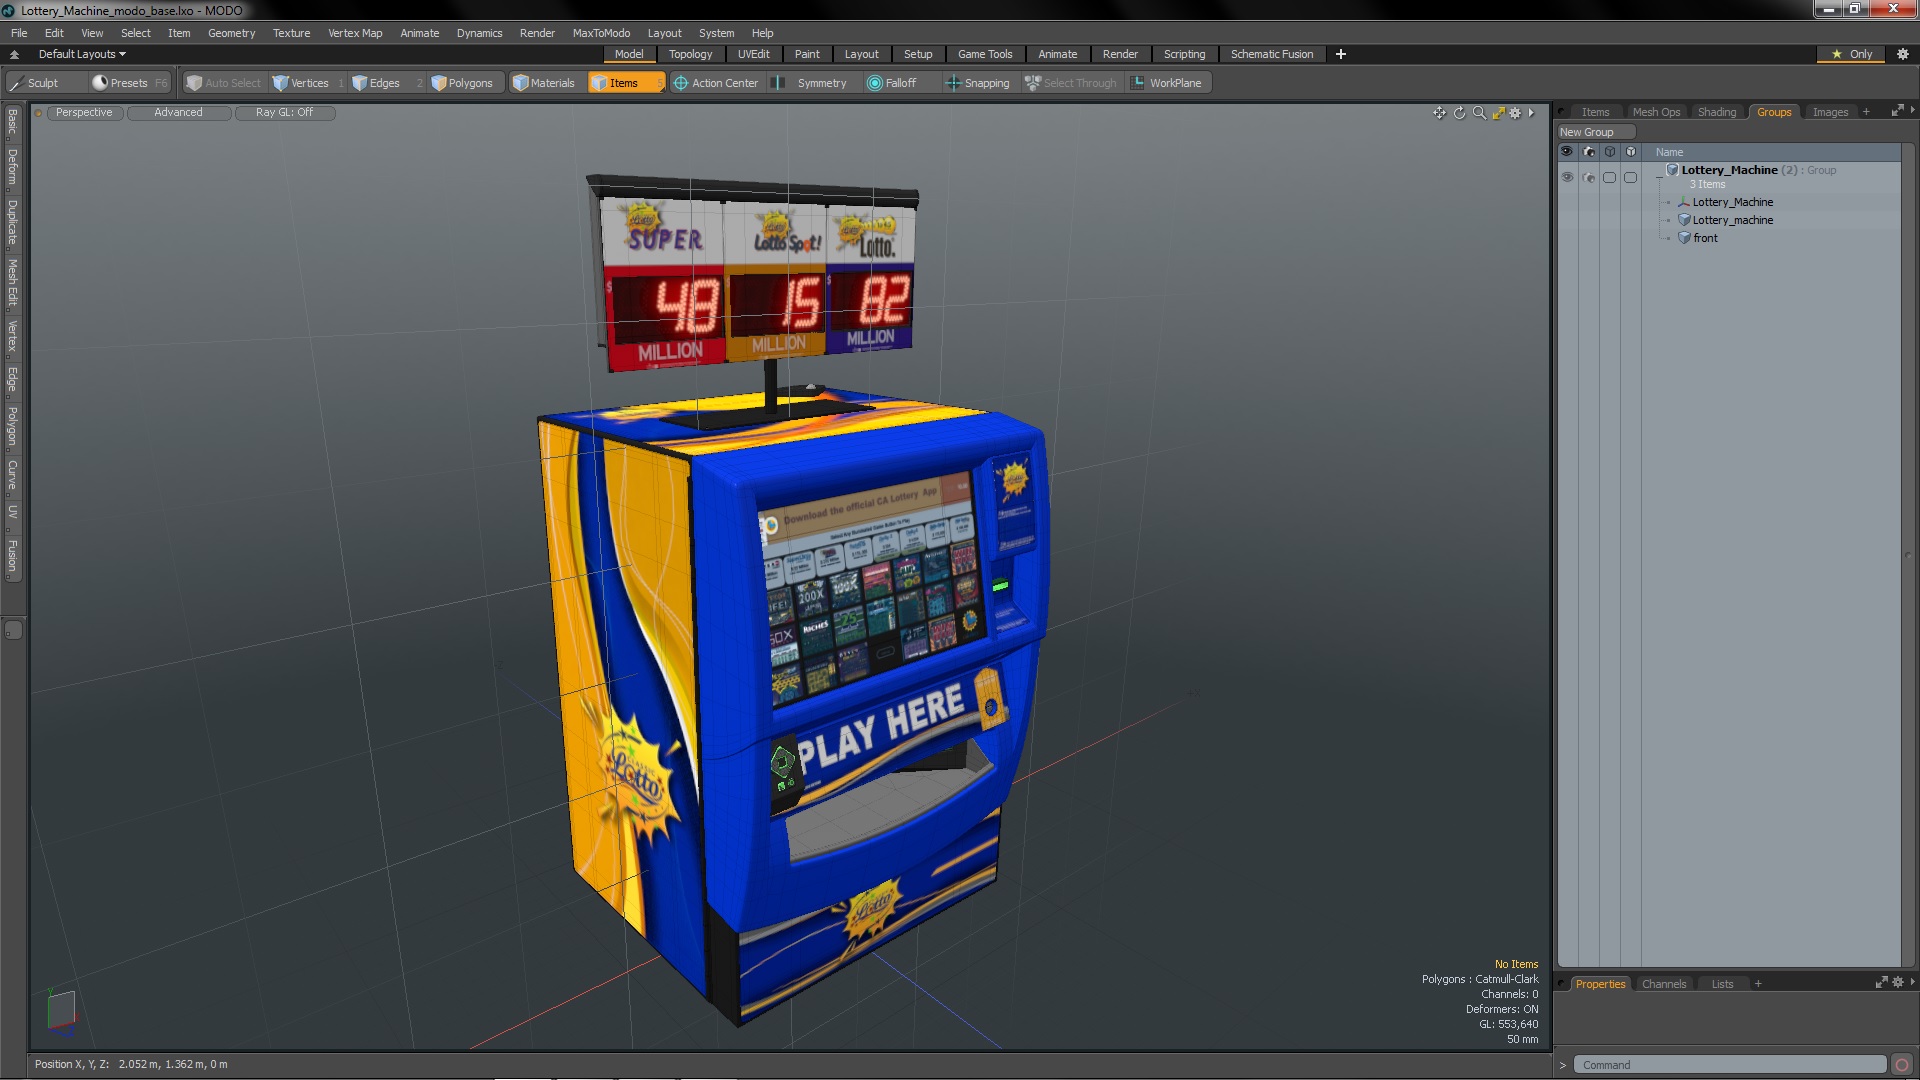Add a new panel tab after Images

pos(1865,112)
